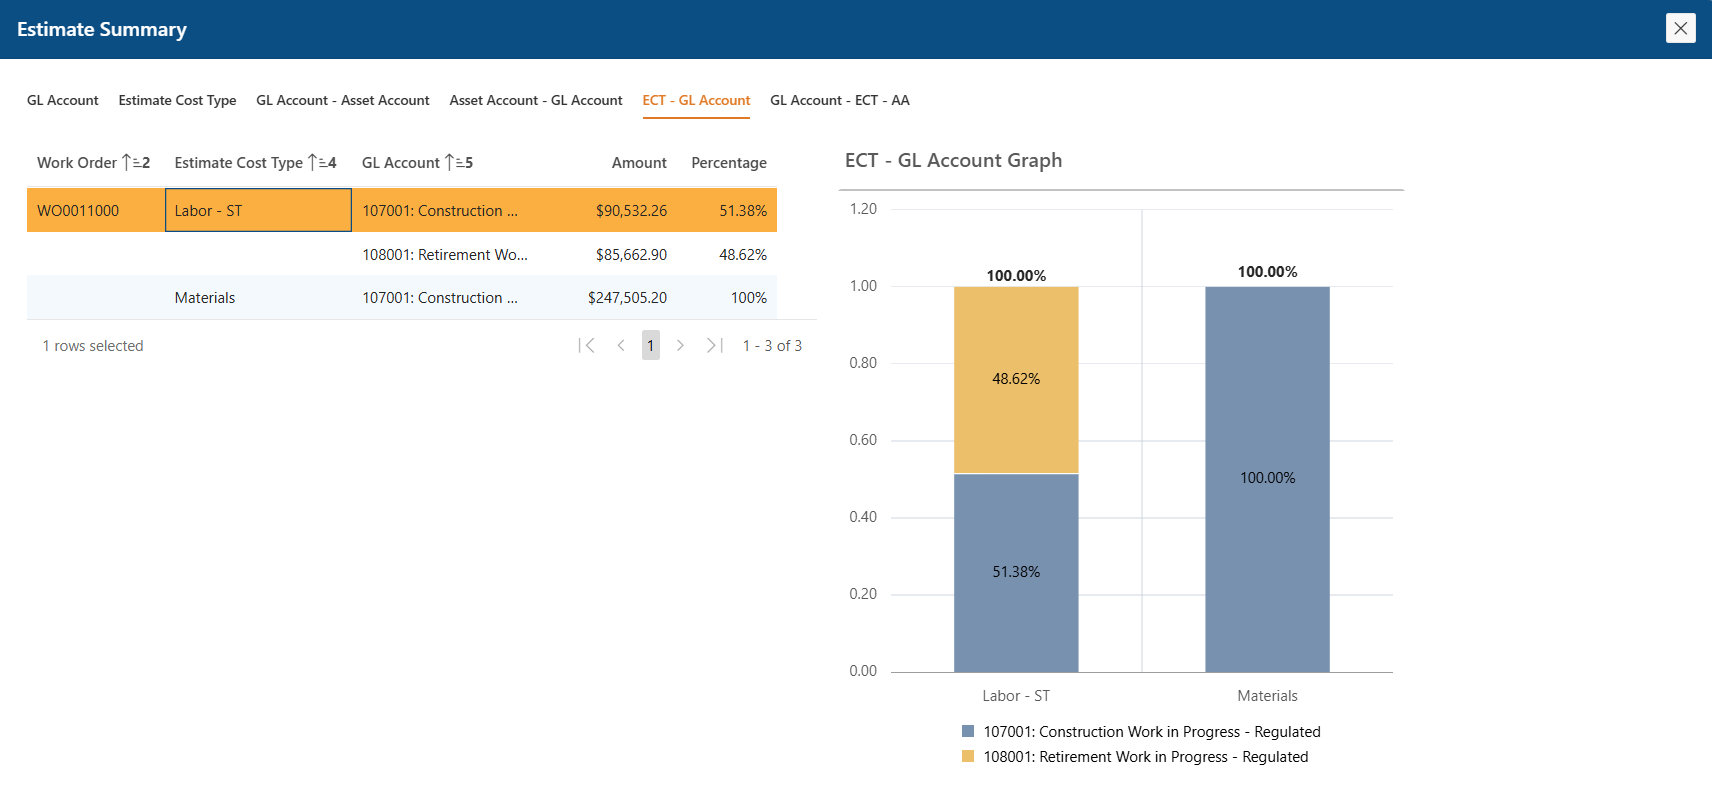This screenshot has width=1712, height=793.
Task: Select WO0011000 work order cell
Action: pyautogui.click(x=96, y=210)
